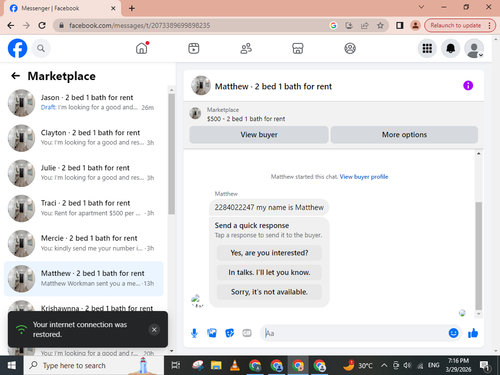Open Mercie's 2 bed 1 bath conversation
Screen dimensions: 500x375
point(84,243)
